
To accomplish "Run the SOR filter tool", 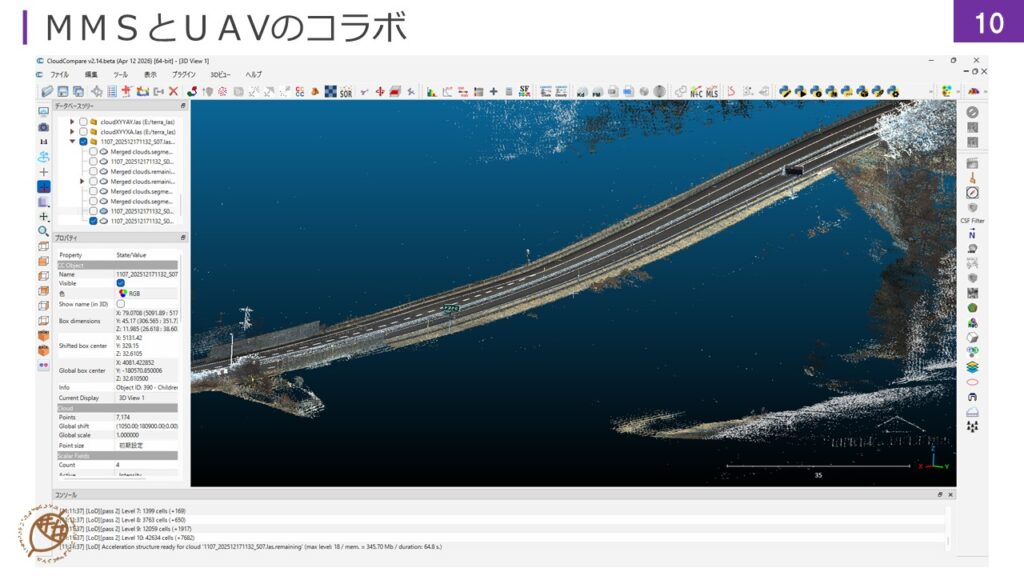I will coord(345,91).
